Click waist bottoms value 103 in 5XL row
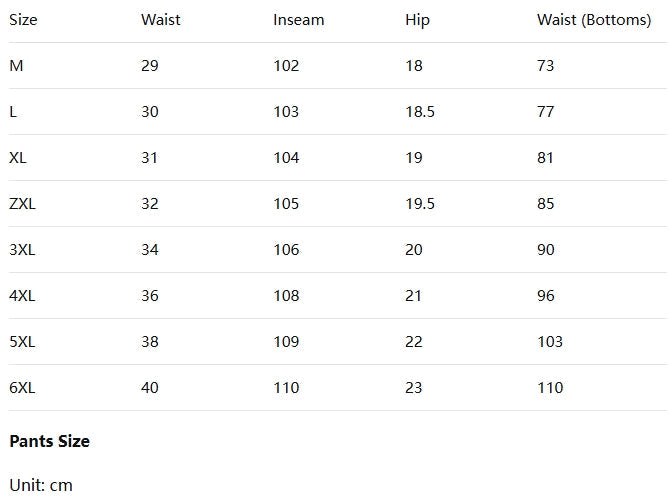669x500 pixels. click(550, 342)
